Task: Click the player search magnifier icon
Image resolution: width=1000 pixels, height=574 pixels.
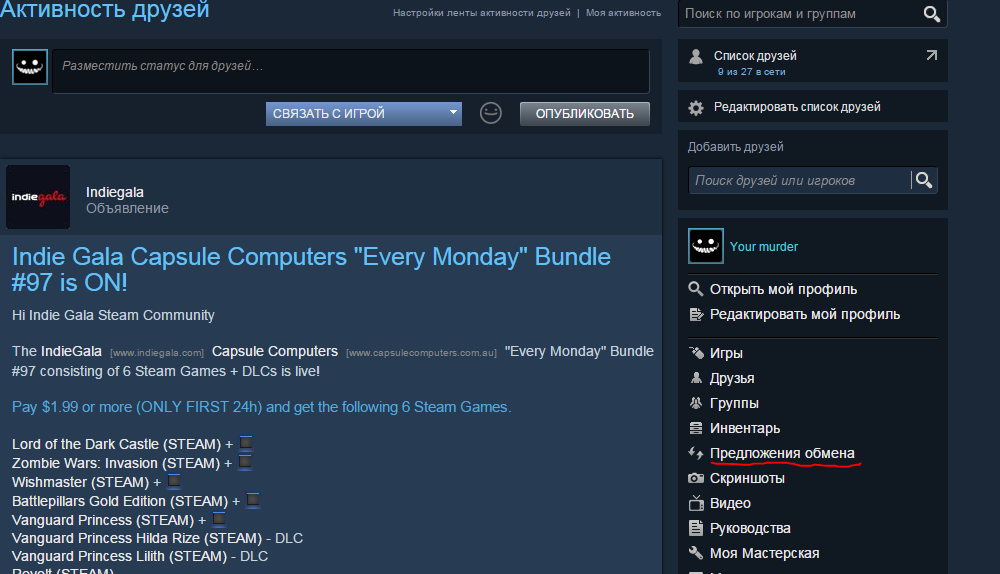Action: [931, 13]
